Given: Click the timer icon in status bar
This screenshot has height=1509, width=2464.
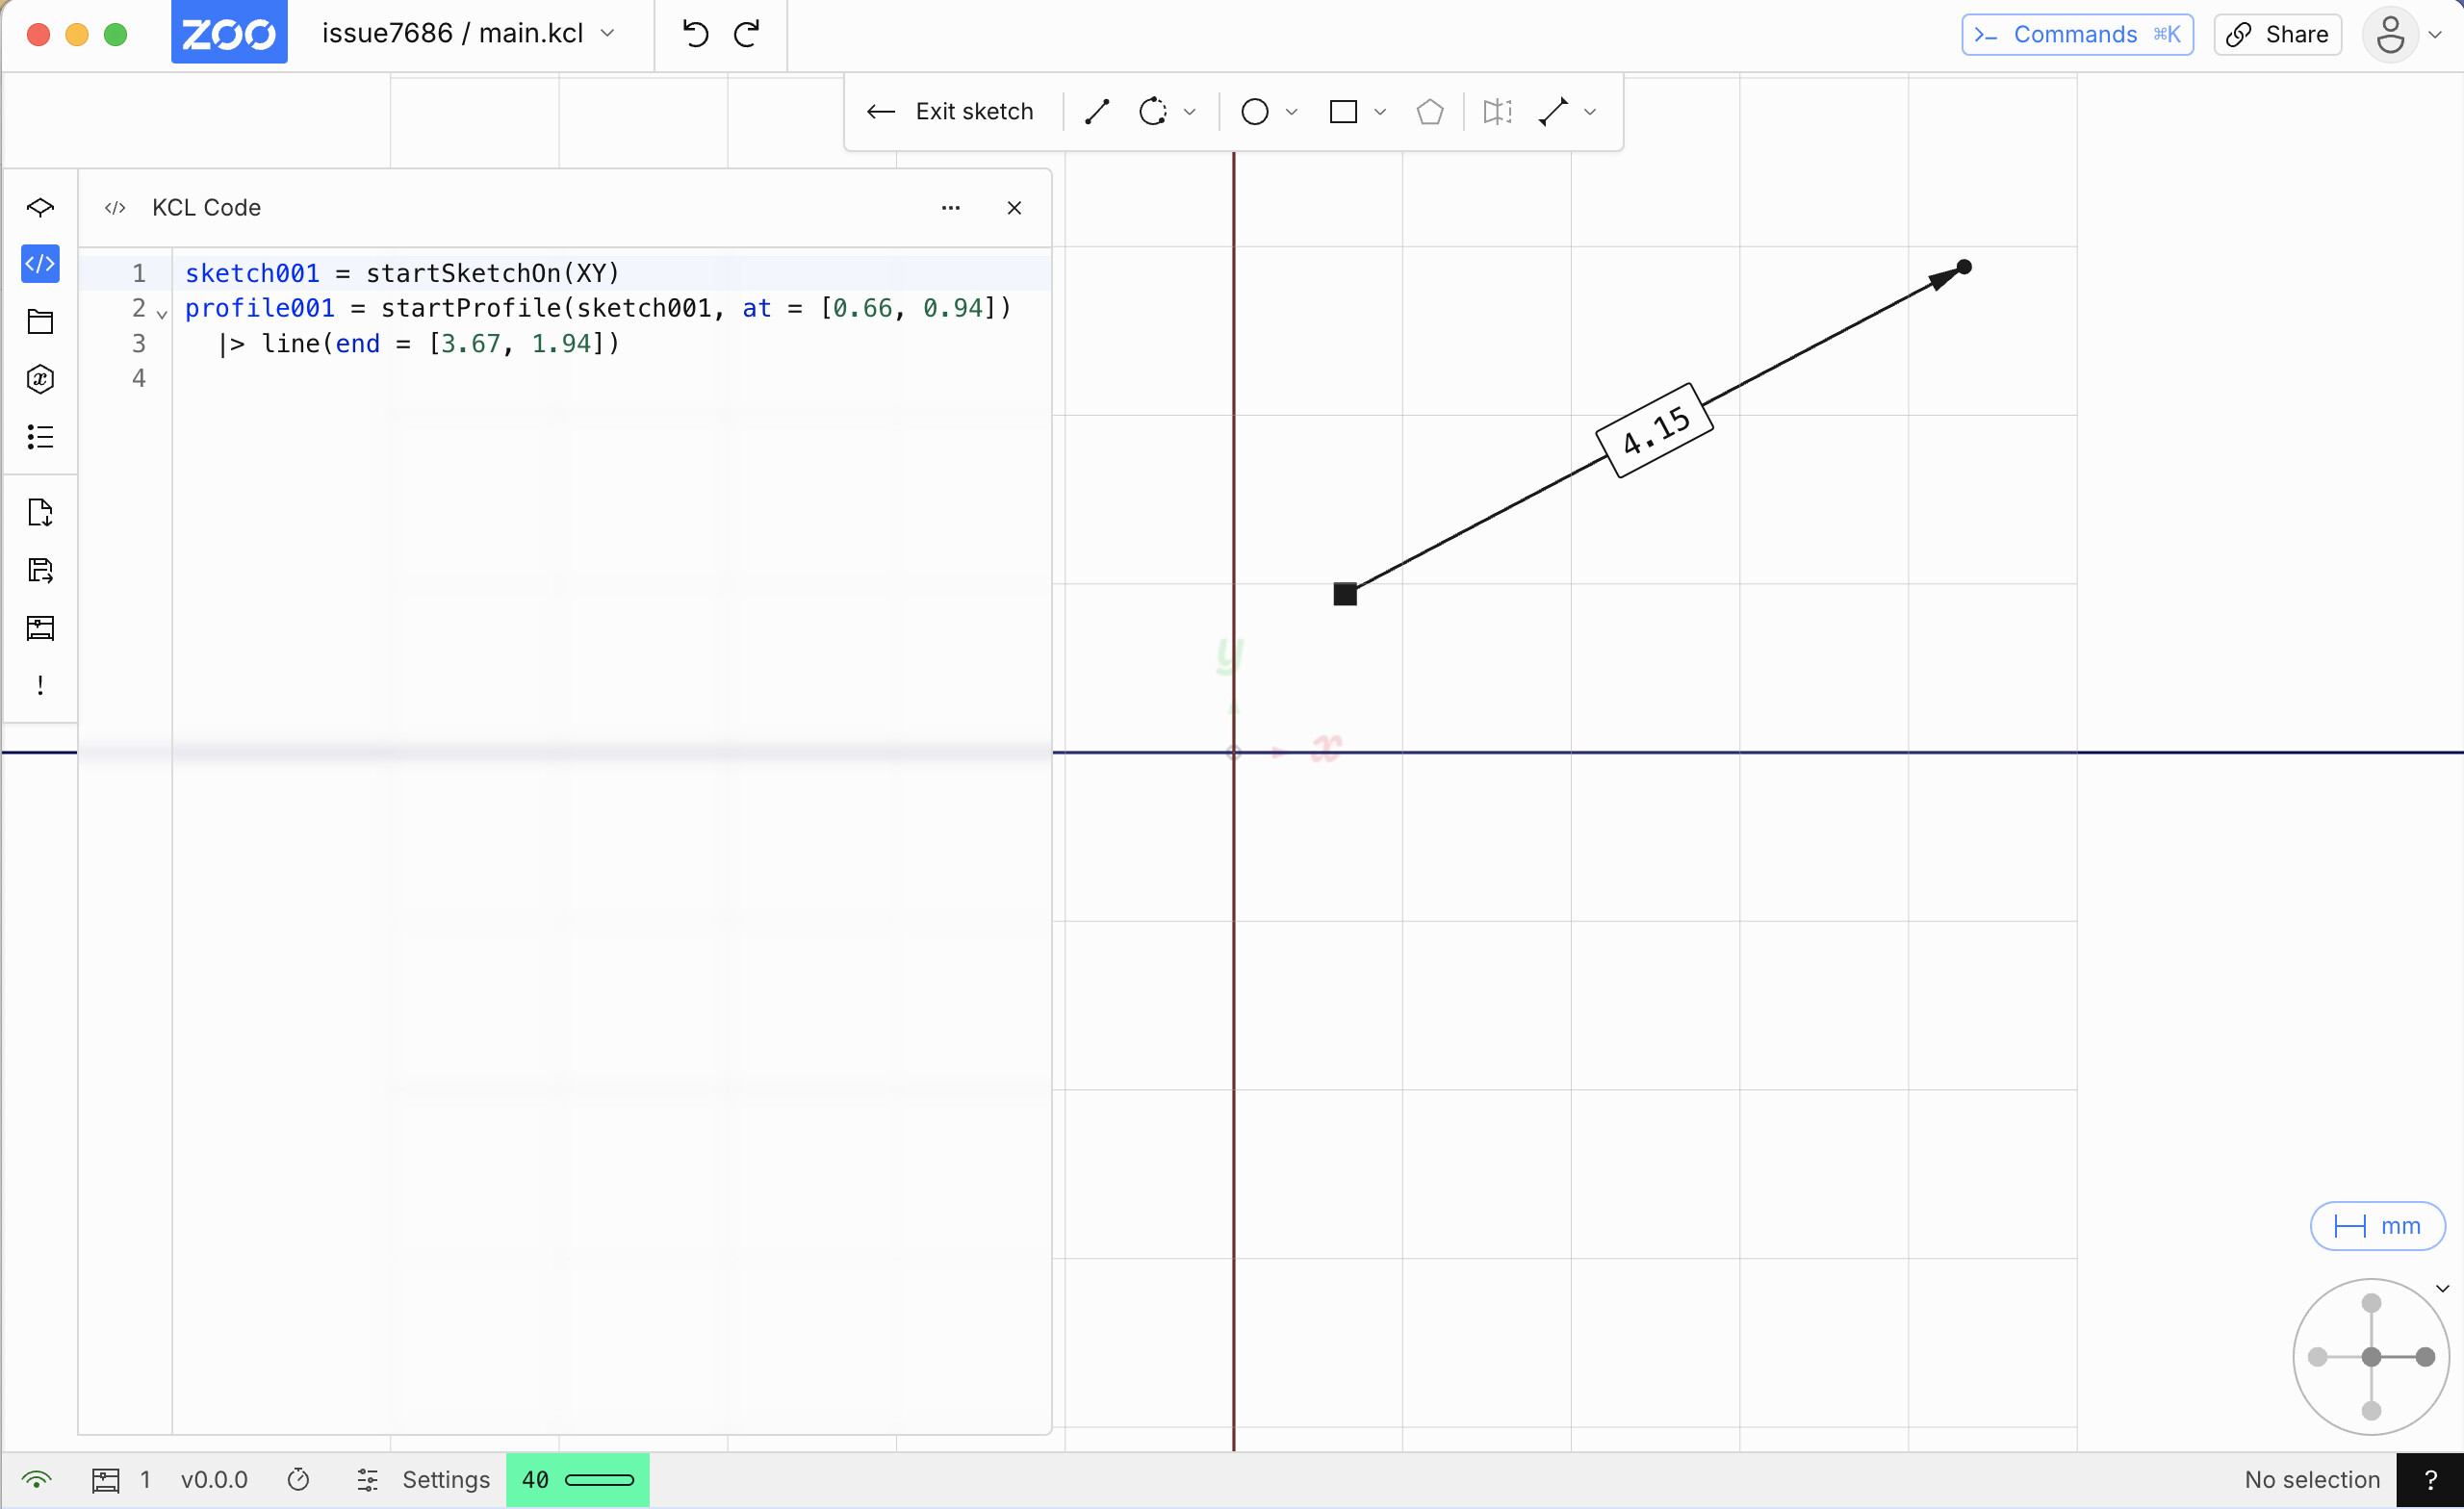Looking at the screenshot, I should pos(298,1479).
